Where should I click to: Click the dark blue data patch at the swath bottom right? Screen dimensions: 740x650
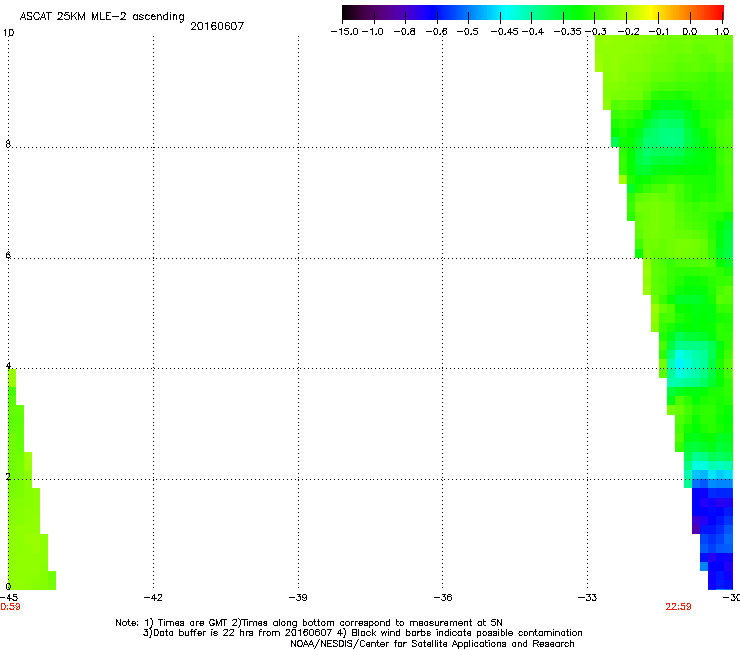click(x=715, y=533)
